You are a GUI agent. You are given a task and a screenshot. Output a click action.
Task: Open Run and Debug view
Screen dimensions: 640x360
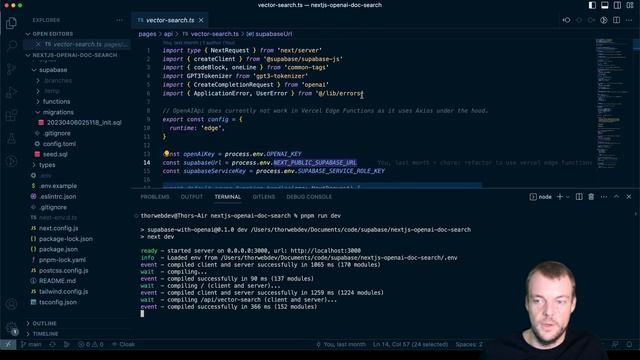tap(11, 92)
